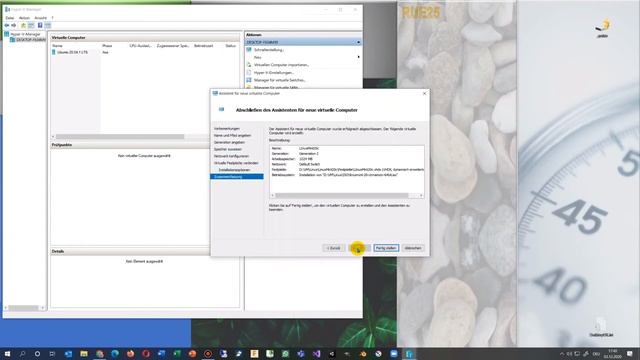Open taskbar search
The image size is (640, 360).
point(22,354)
